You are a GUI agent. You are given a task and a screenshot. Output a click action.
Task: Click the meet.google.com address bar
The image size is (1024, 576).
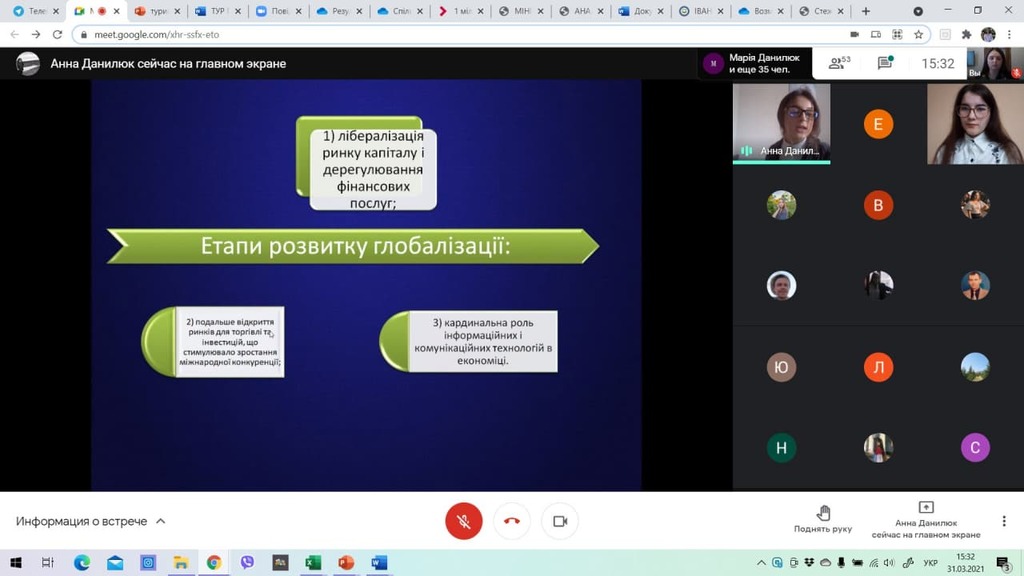400,34
